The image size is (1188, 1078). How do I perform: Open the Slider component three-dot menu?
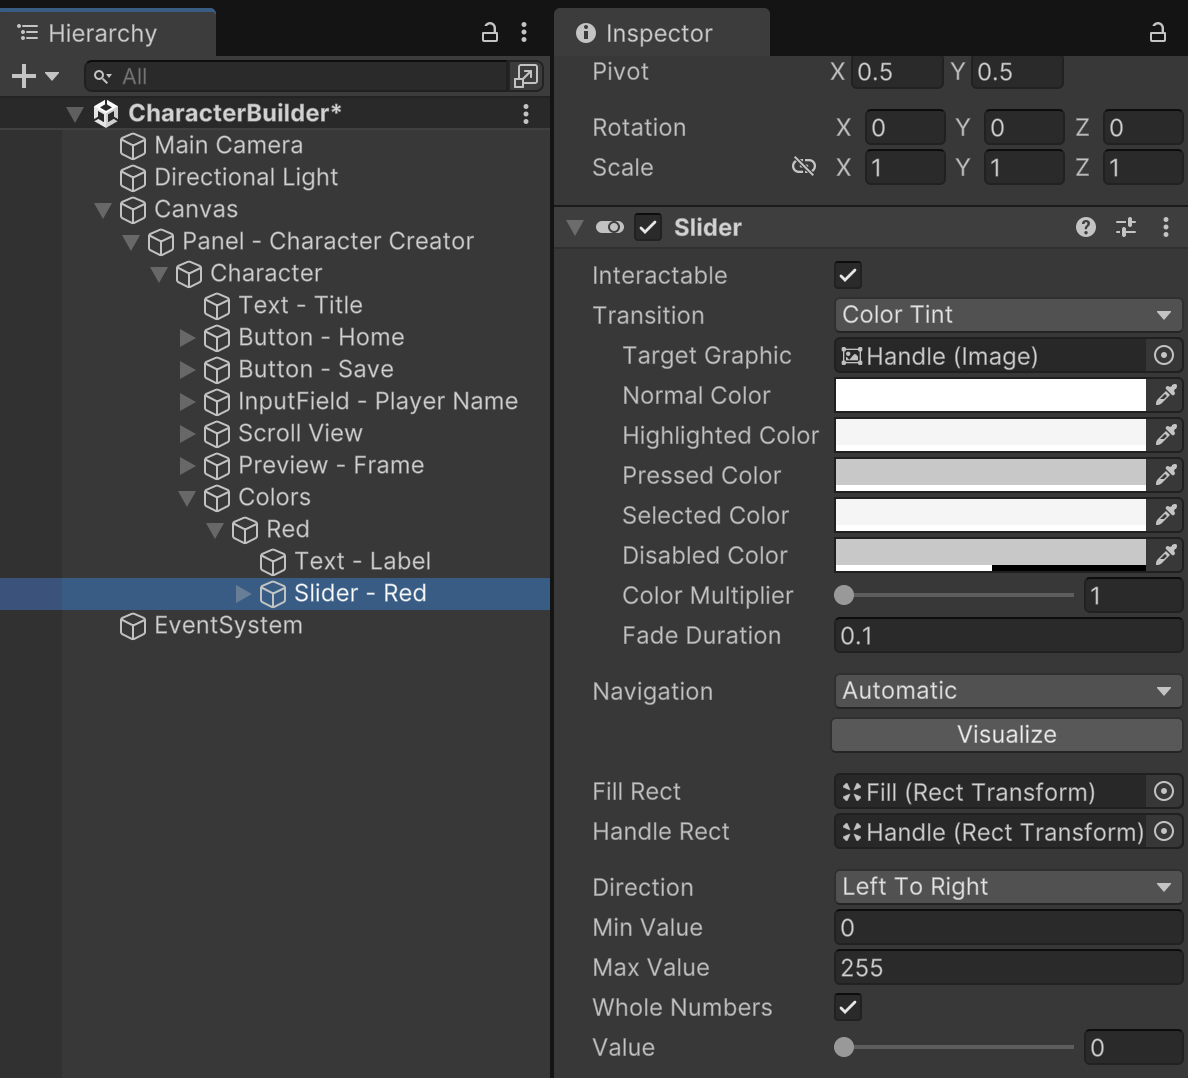[1165, 228]
